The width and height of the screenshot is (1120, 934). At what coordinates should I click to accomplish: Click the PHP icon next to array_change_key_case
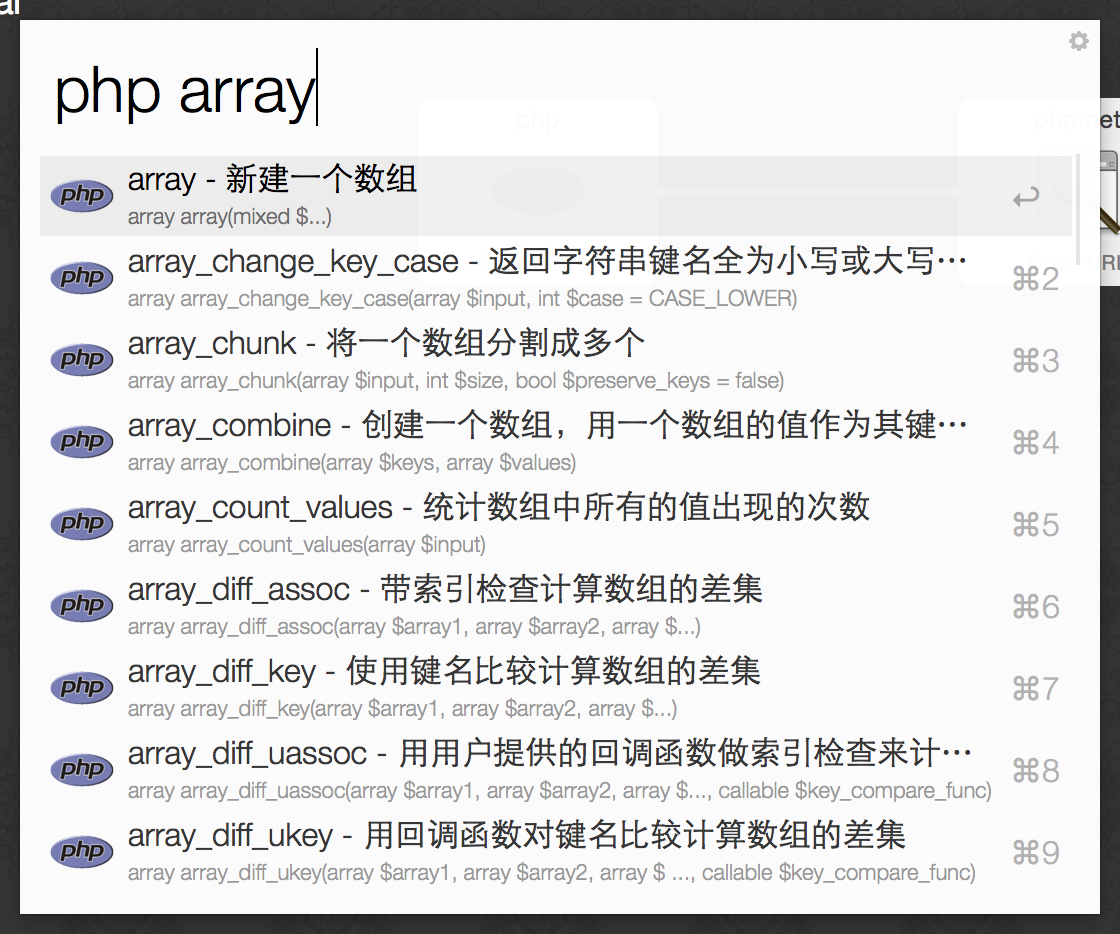[81, 277]
